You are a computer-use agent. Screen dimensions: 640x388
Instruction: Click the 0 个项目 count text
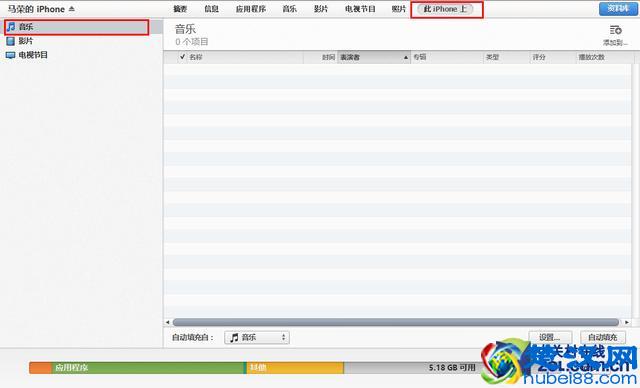click(192, 42)
